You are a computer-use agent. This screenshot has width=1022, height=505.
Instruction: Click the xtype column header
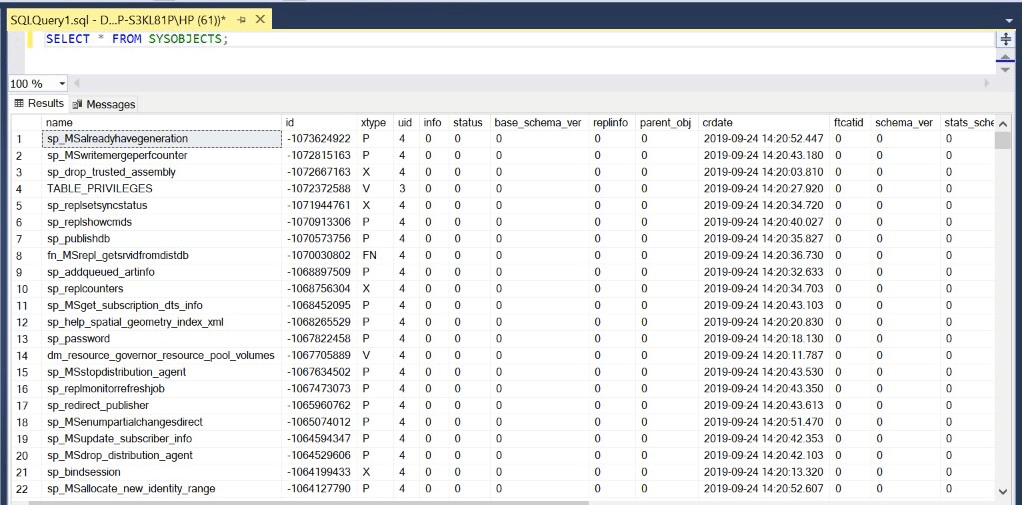click(x=375, y=123)
